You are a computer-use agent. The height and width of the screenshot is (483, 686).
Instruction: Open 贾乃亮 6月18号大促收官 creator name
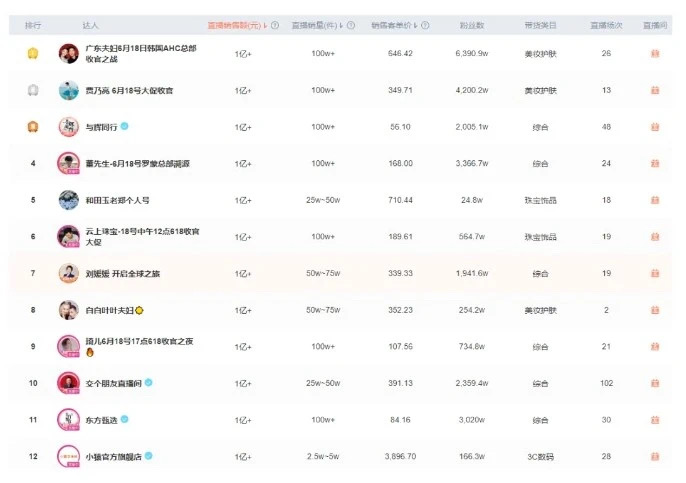(x=129, y=91)
